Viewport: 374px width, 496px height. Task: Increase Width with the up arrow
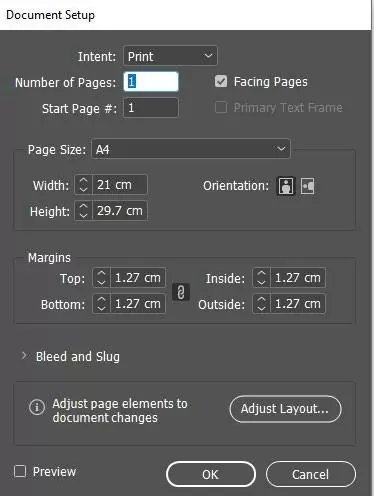[x=83, y=180]
